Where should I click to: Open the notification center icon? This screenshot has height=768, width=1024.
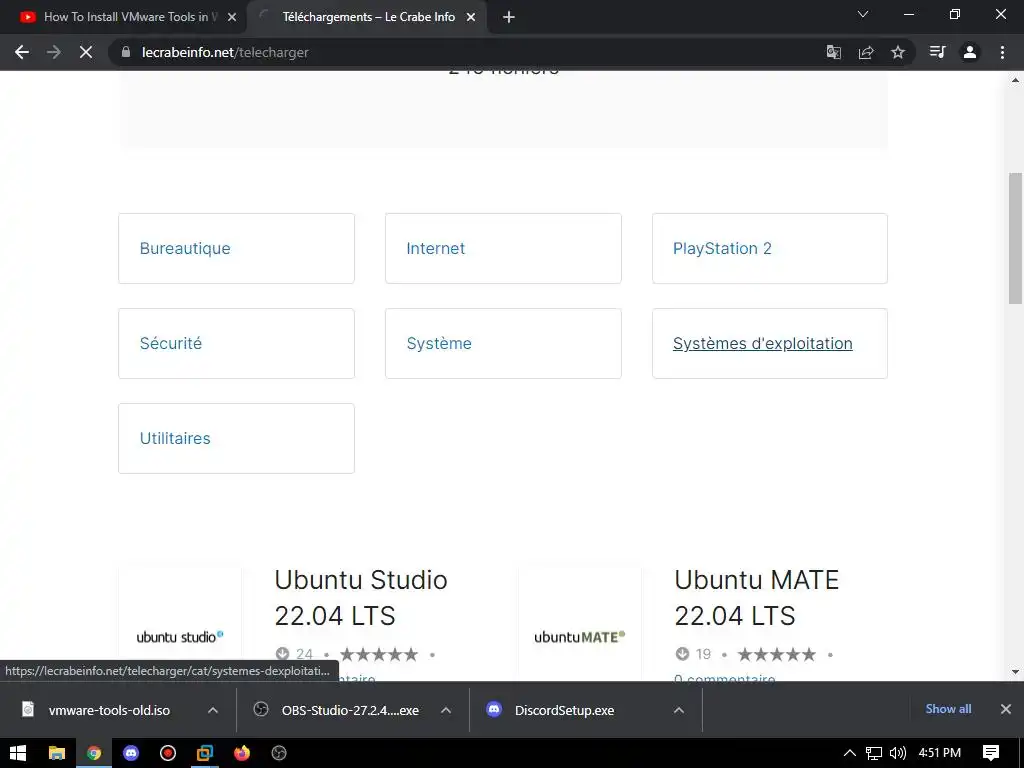coord(991,753)
